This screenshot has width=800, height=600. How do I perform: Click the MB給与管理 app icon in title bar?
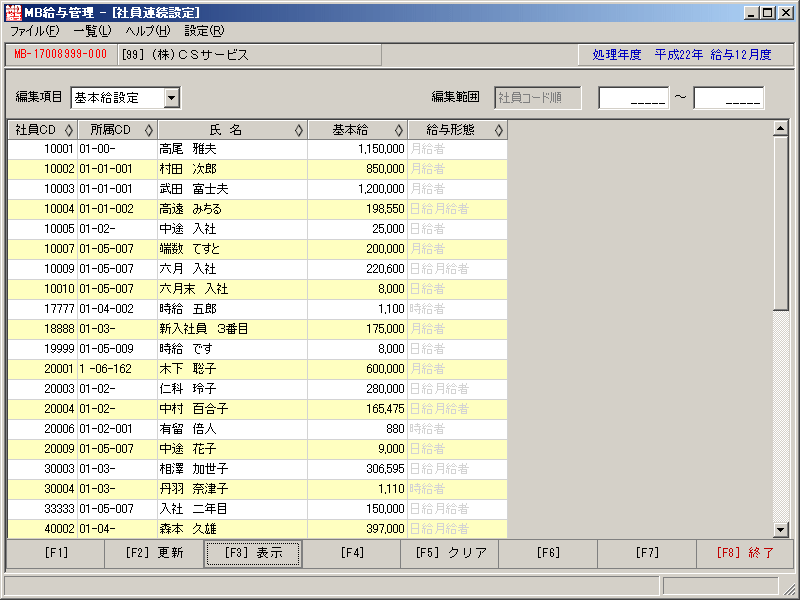click(13, 12)
